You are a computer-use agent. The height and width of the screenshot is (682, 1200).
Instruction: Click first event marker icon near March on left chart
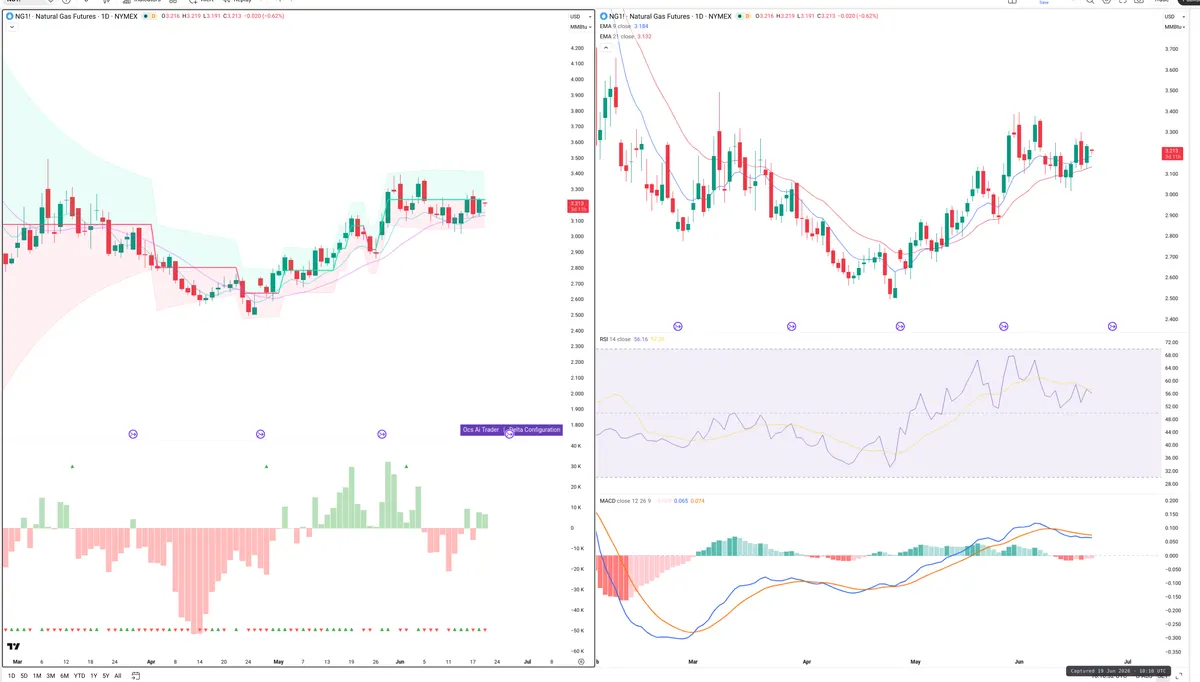134,433
